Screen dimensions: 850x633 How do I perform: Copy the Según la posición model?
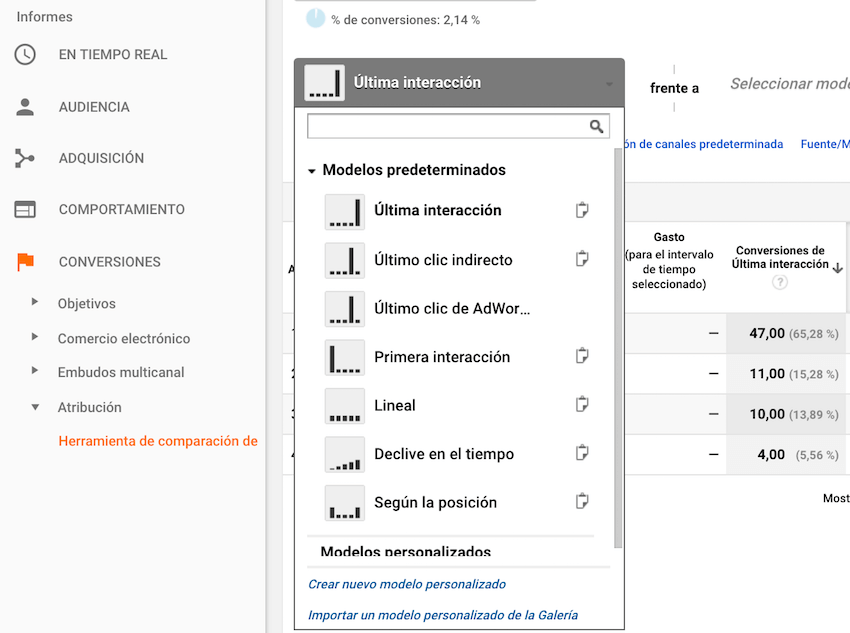click(x=582, y=501)
